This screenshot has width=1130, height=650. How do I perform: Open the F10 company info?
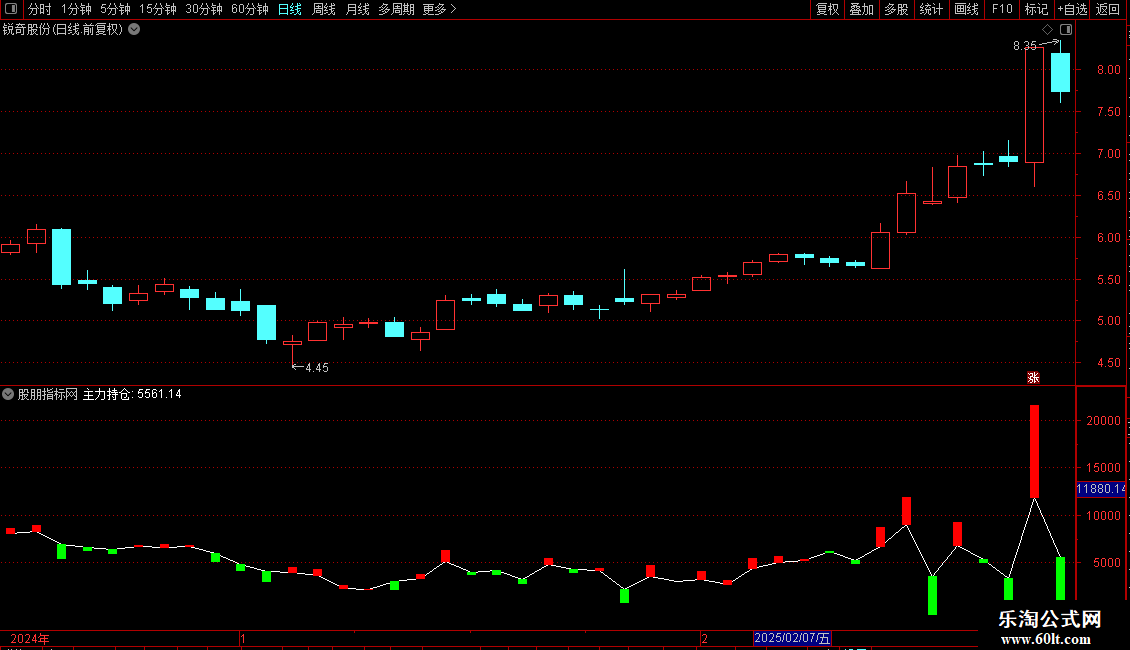[1002, 9]
